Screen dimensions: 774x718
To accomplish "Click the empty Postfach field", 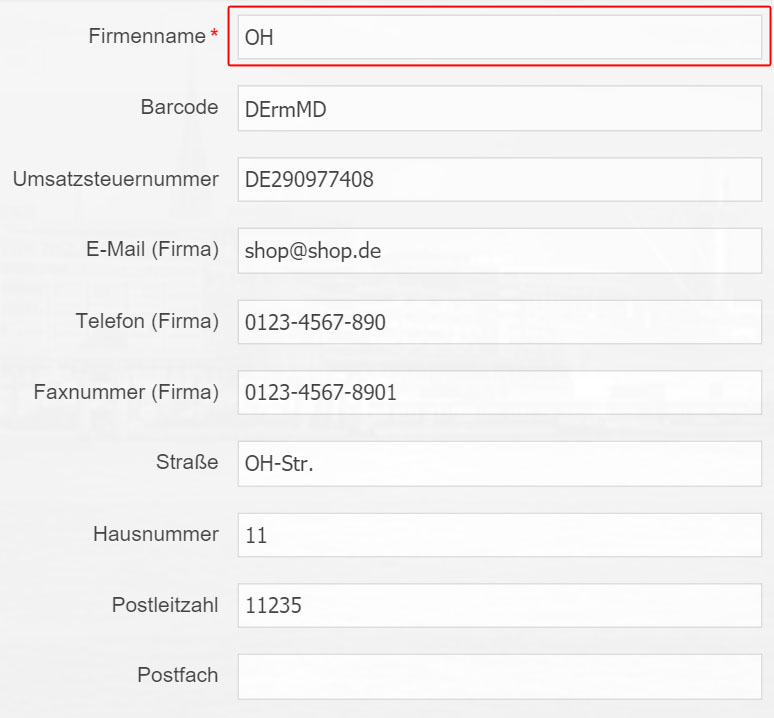I will pyautogui.click(x=500, y=677).
